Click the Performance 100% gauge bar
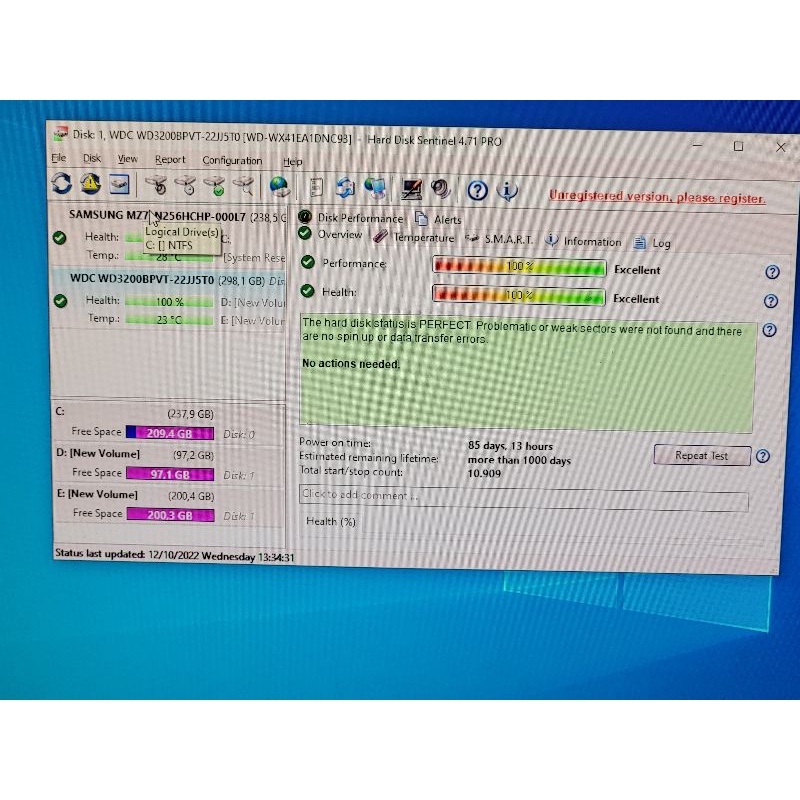Screen dimensions: 800x800 519,267
